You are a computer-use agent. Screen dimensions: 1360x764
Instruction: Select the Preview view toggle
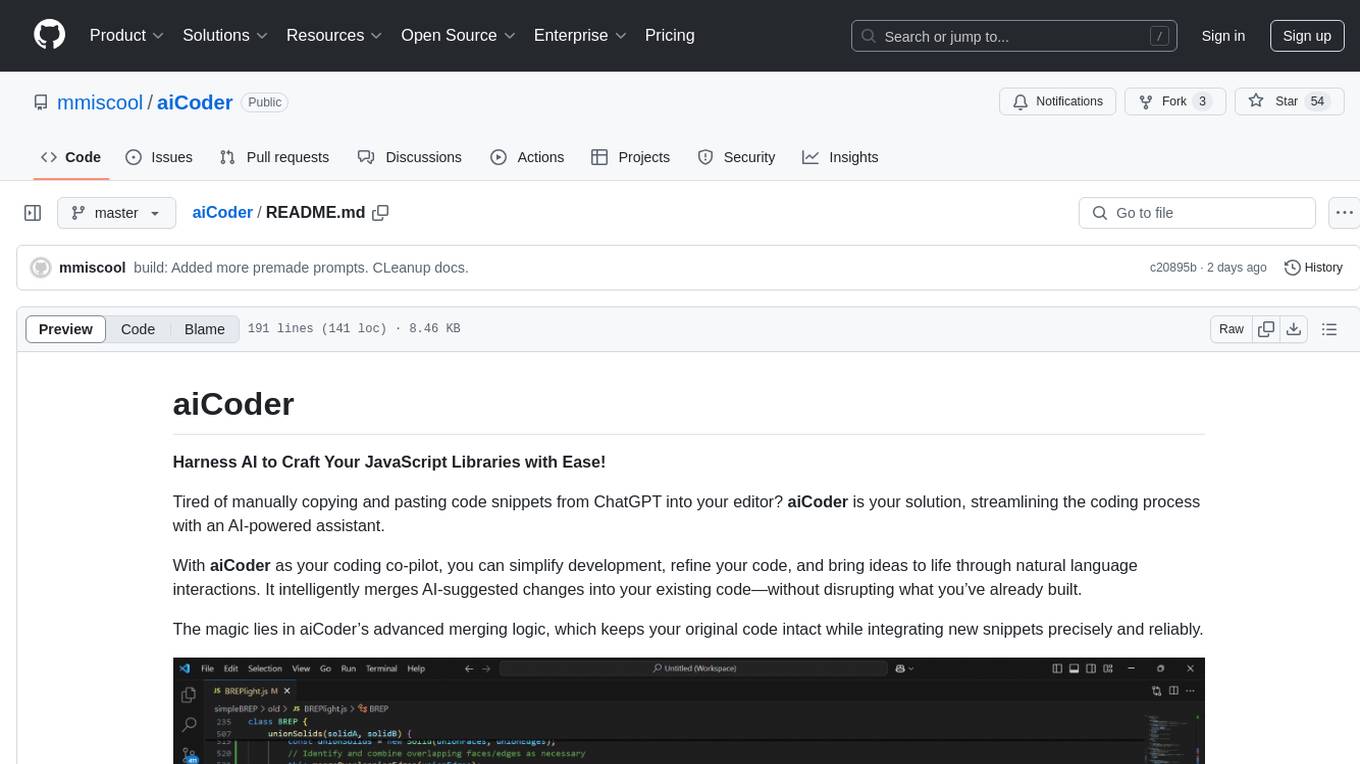66,329
